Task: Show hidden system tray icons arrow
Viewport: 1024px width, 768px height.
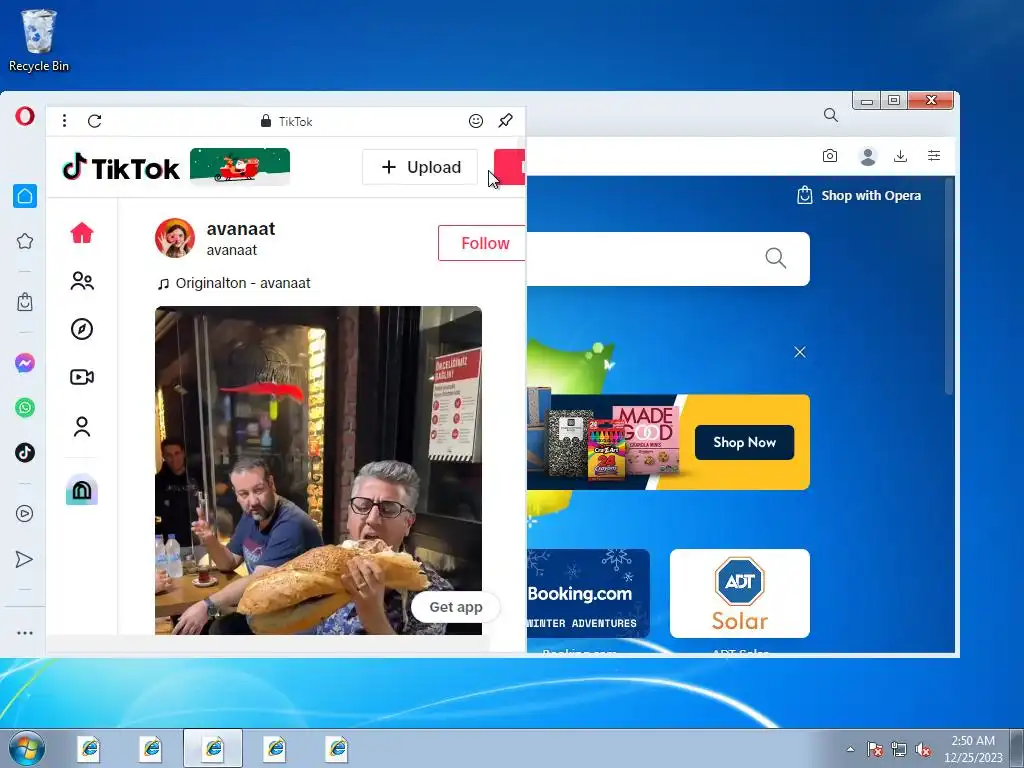Action: pyautogui.click(x=850, y=749)
